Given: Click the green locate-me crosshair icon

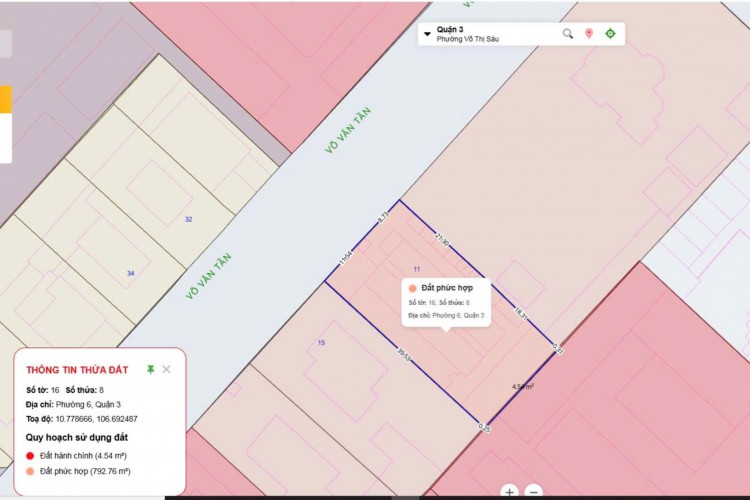Looking at the screenshot, I should click(610, 34).
